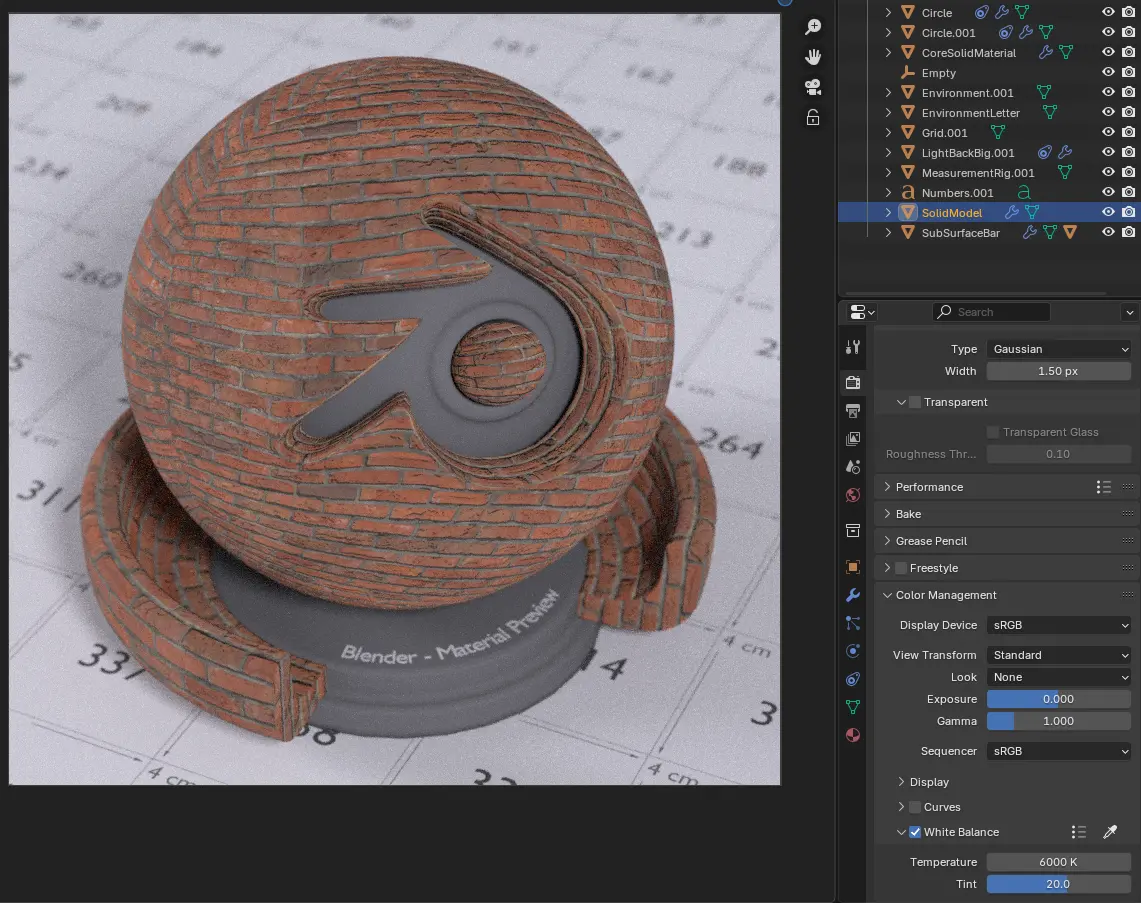
Task: Enable the Freestyle checkbox
Action: coord(902,568)
